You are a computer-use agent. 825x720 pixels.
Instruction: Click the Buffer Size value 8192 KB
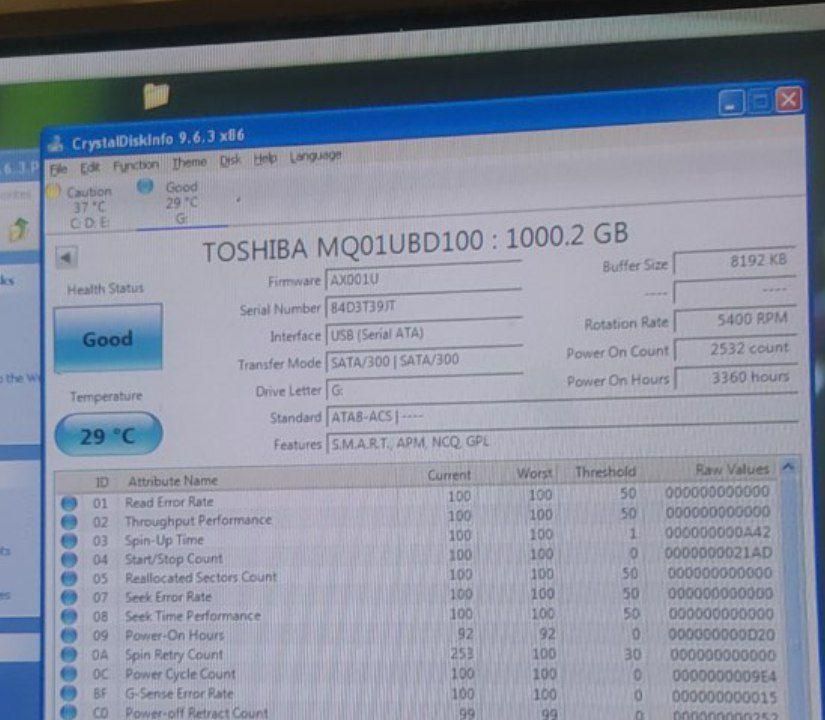[735, 261]
